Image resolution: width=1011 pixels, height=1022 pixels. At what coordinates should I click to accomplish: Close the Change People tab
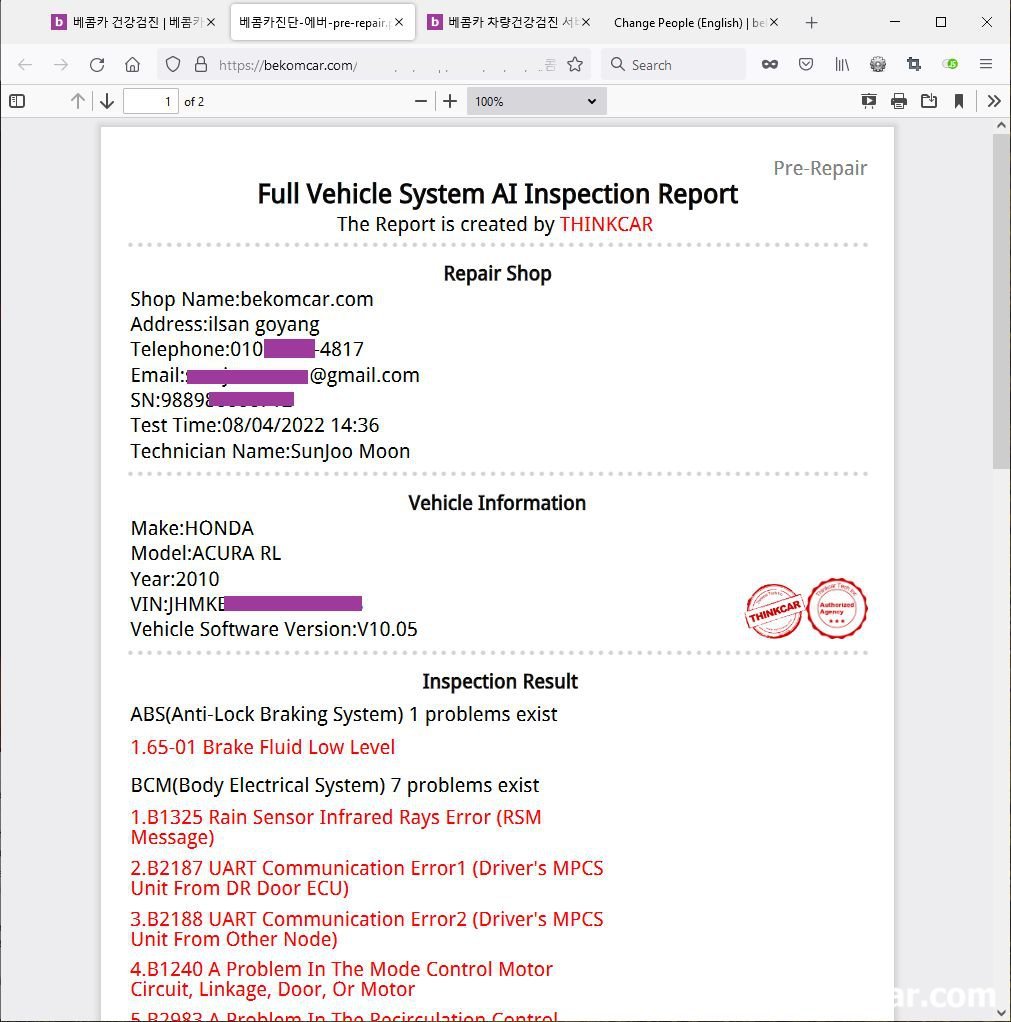point(774,22)
